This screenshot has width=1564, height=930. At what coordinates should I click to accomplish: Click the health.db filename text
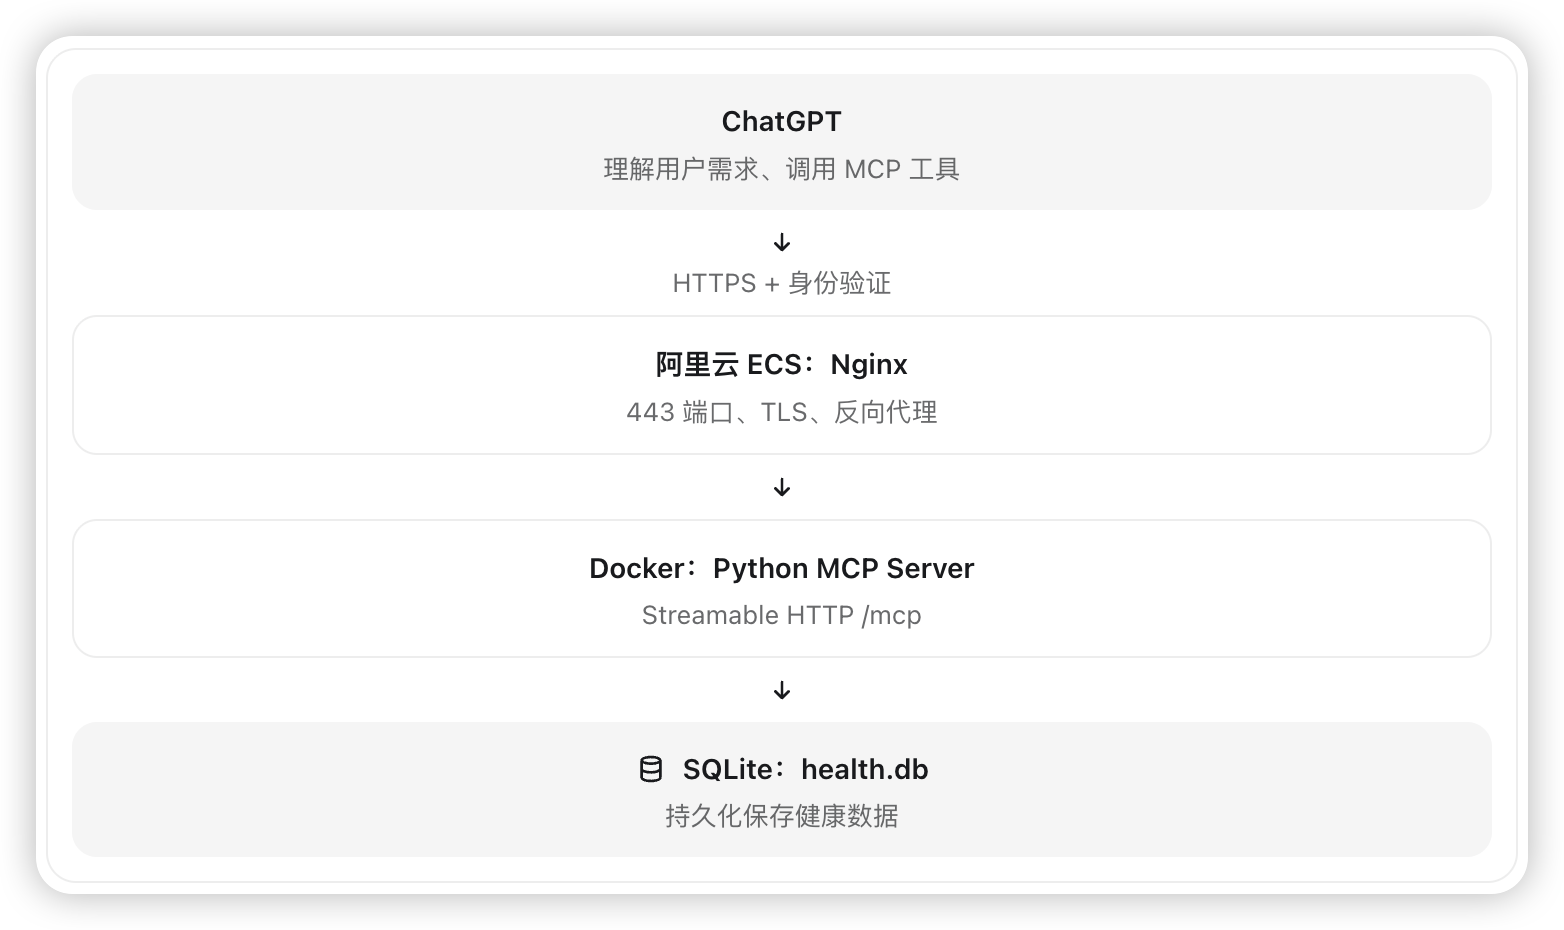(865, 769)
